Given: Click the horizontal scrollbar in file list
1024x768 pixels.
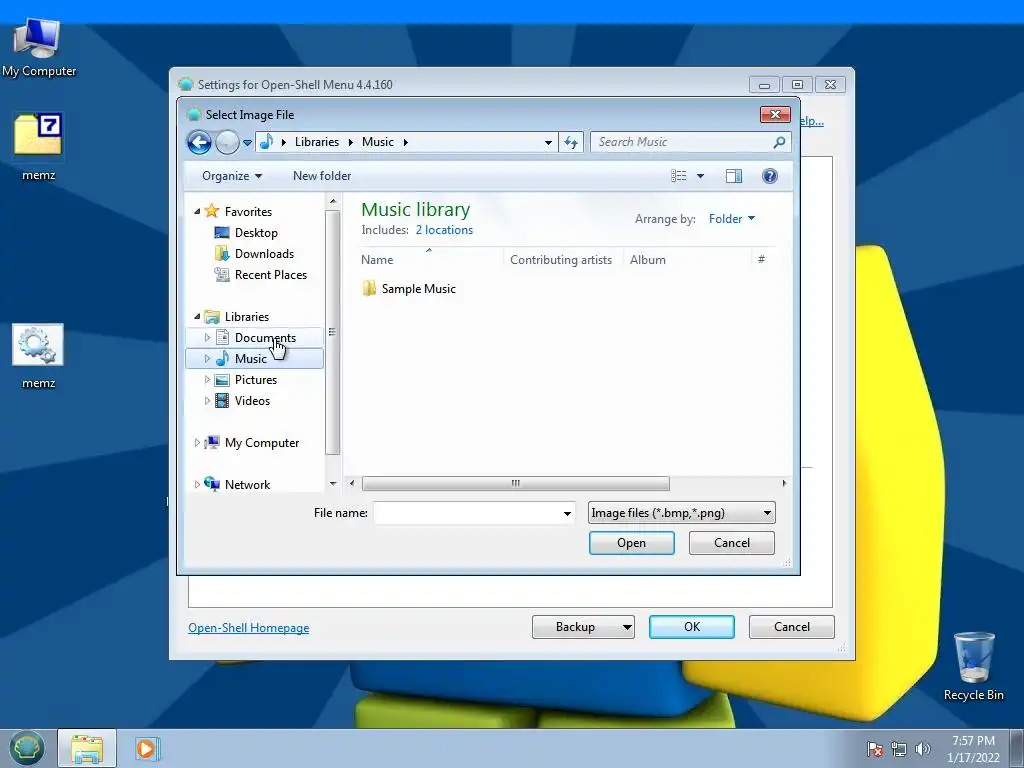Looking at the screenshot, I should pyautogui.click(x=515, y=483).
